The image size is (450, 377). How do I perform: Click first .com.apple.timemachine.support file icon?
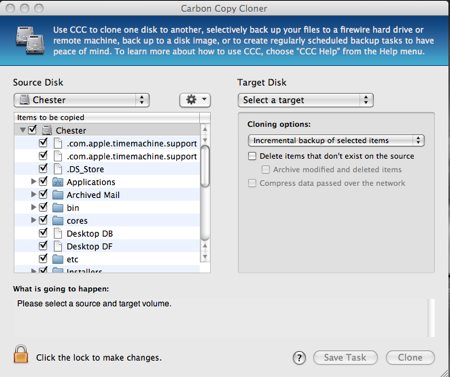(58, 143)
